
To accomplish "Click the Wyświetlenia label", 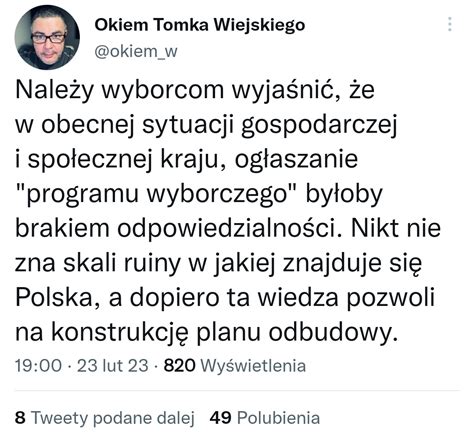I will (253, 365).
